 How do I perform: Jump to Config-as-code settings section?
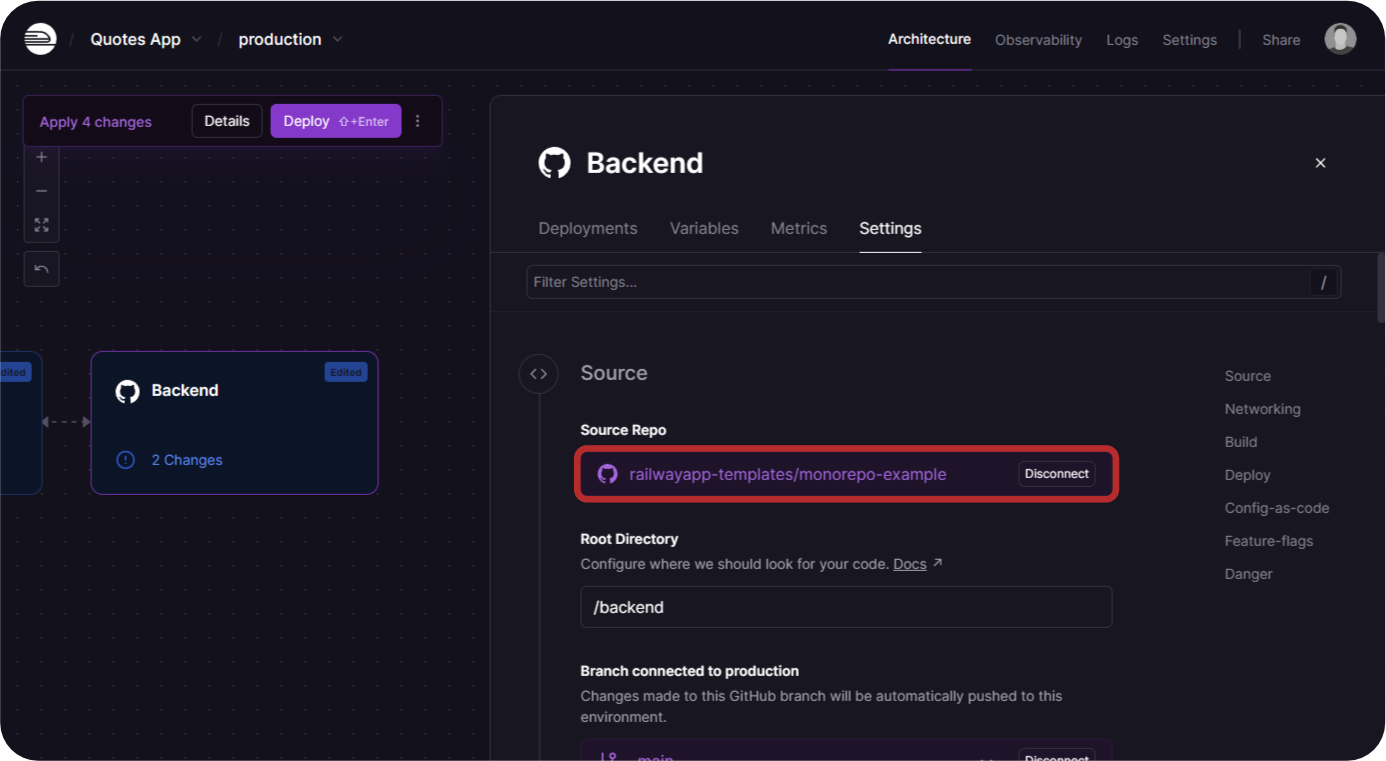pyautogui.click(x=1277, y=508)
